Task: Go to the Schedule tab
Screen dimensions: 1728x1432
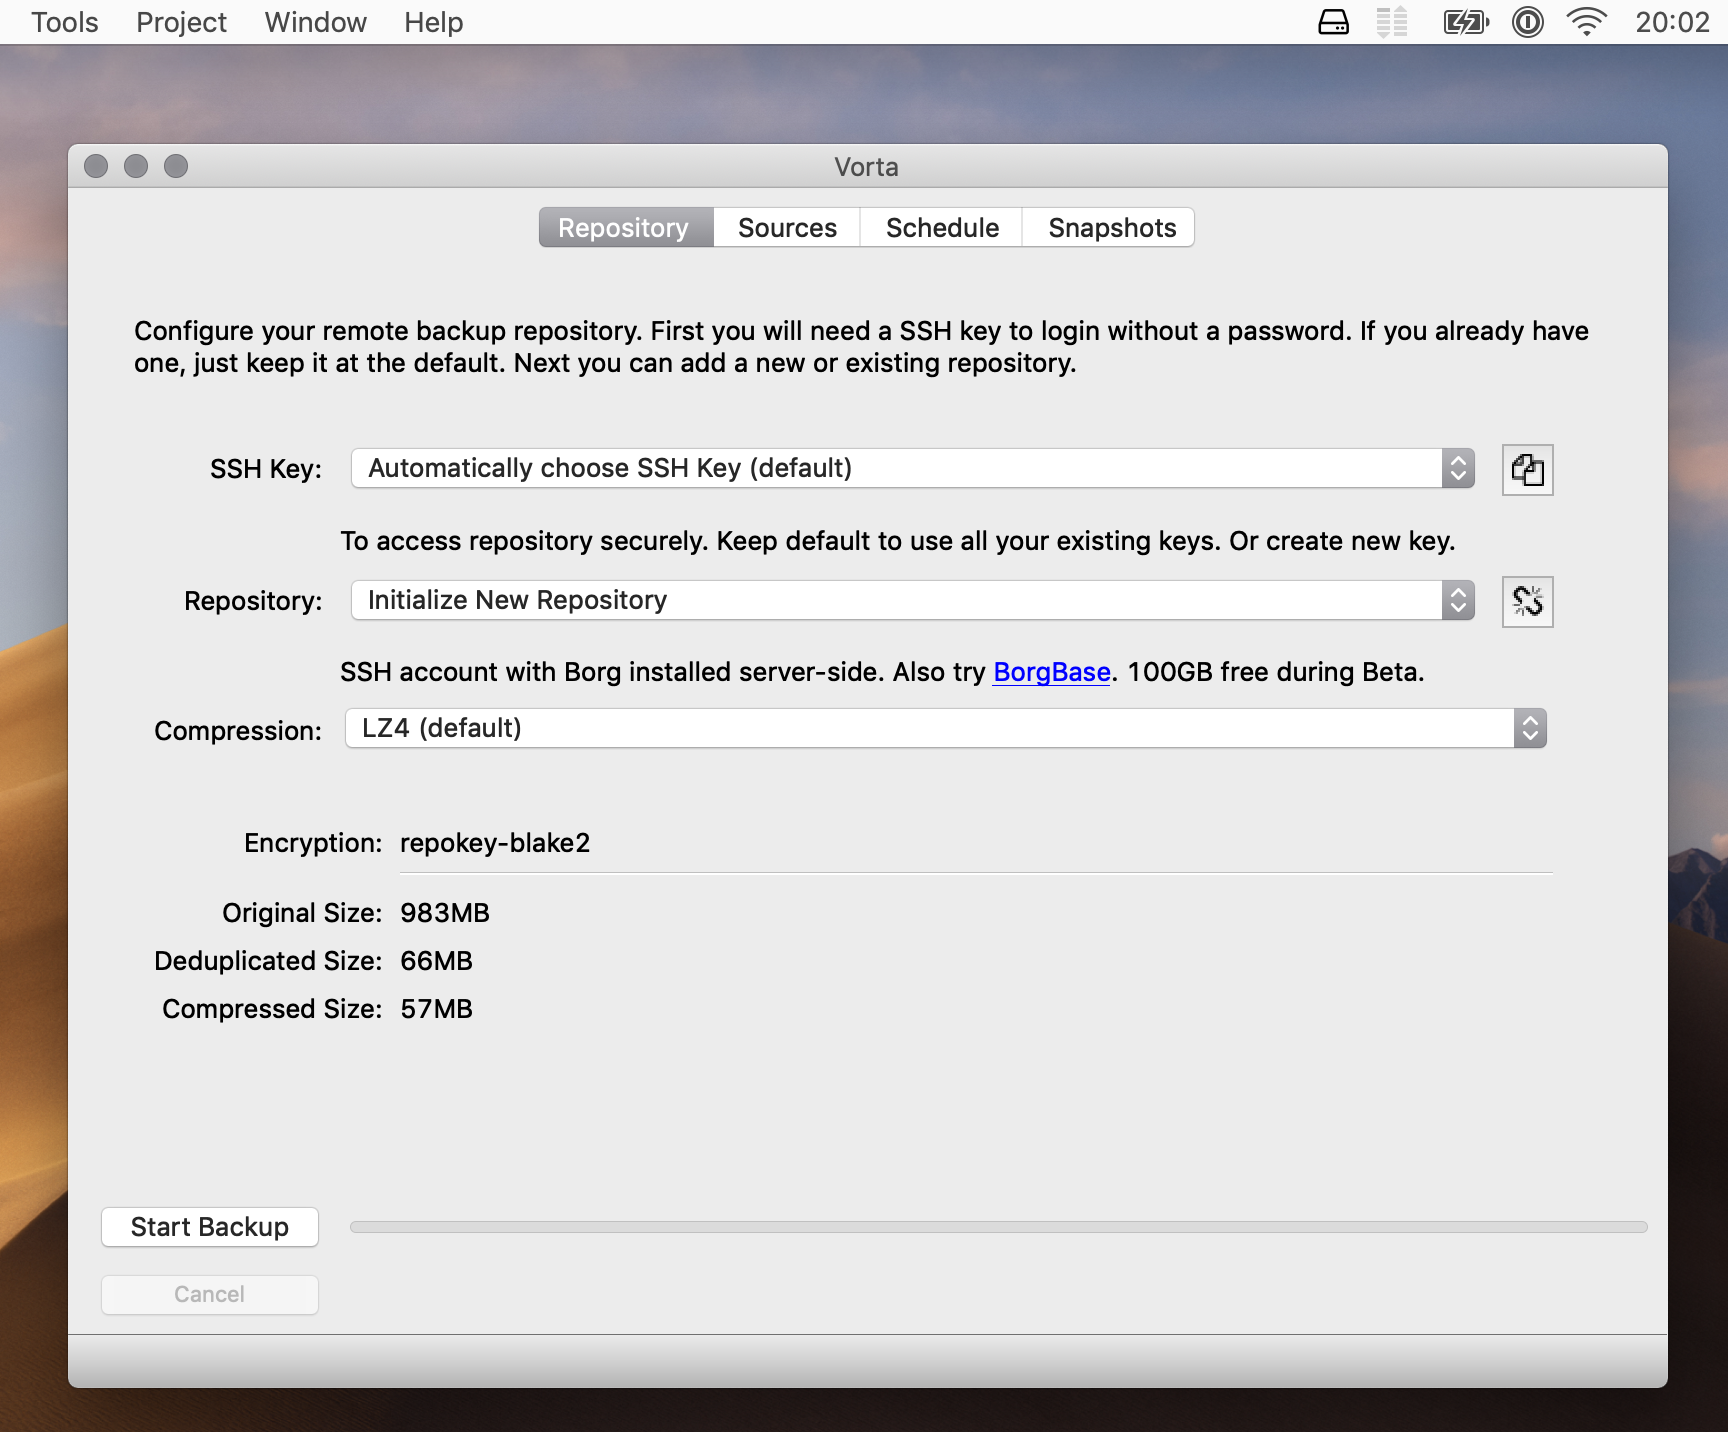Action: pos(942,228)
